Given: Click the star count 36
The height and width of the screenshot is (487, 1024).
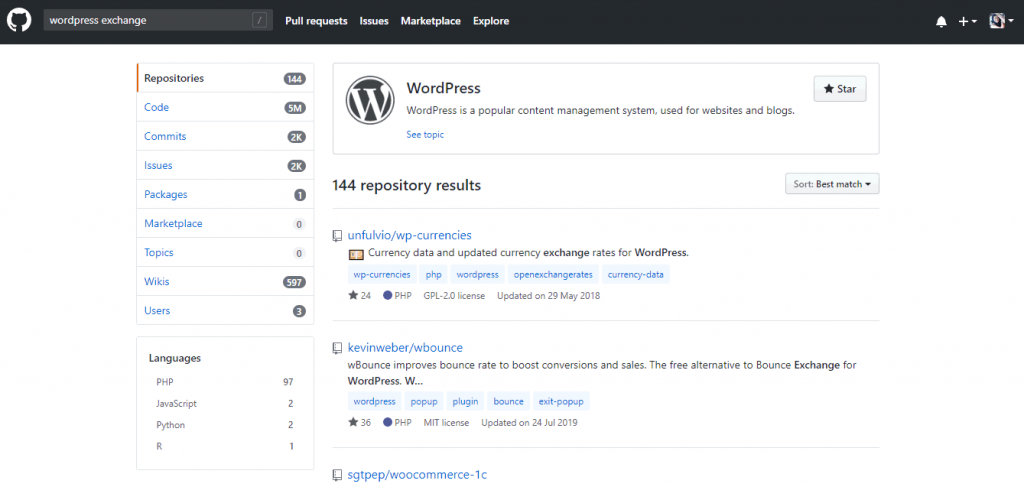Looking at the screenshot, I should coord(360,422).
